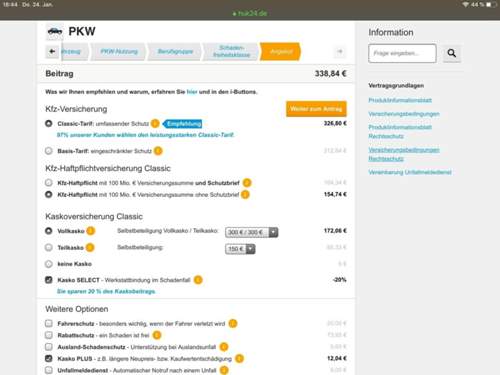
Task: Open the Vereinbarung Unfallmeldedienst link
Action: [x=410, y=172]
